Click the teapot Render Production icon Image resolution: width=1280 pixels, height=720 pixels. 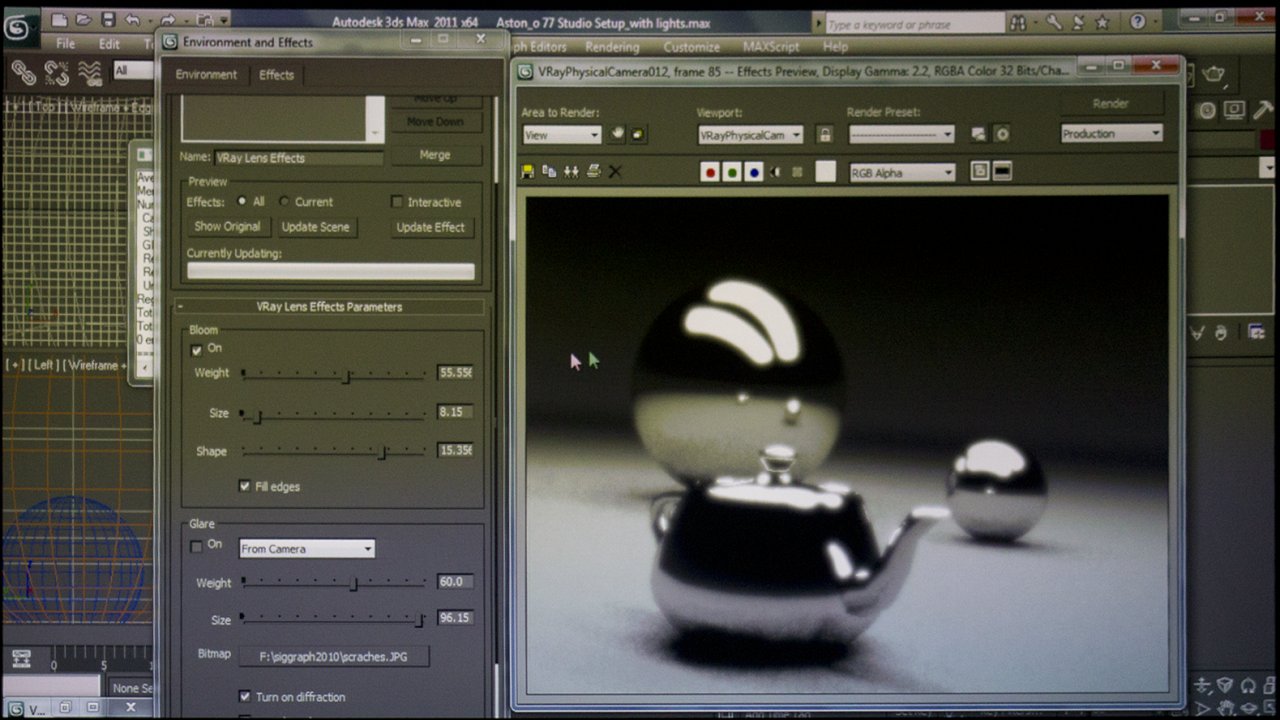point(1214,74)
